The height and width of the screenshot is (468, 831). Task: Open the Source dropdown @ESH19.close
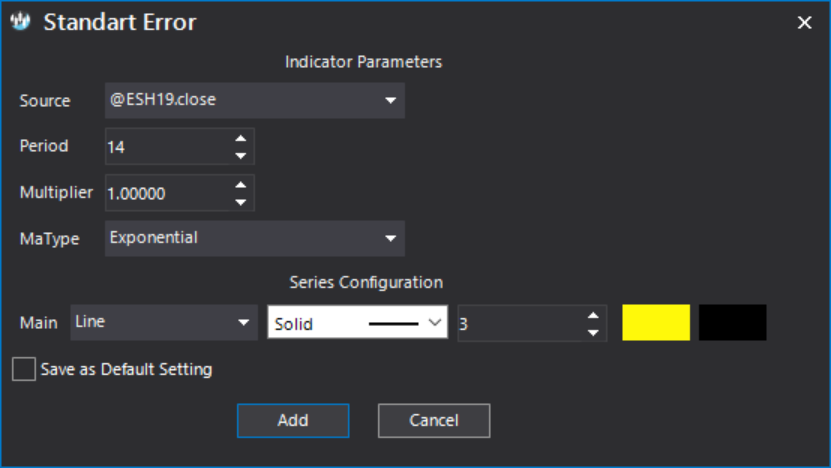pos(255,100)
